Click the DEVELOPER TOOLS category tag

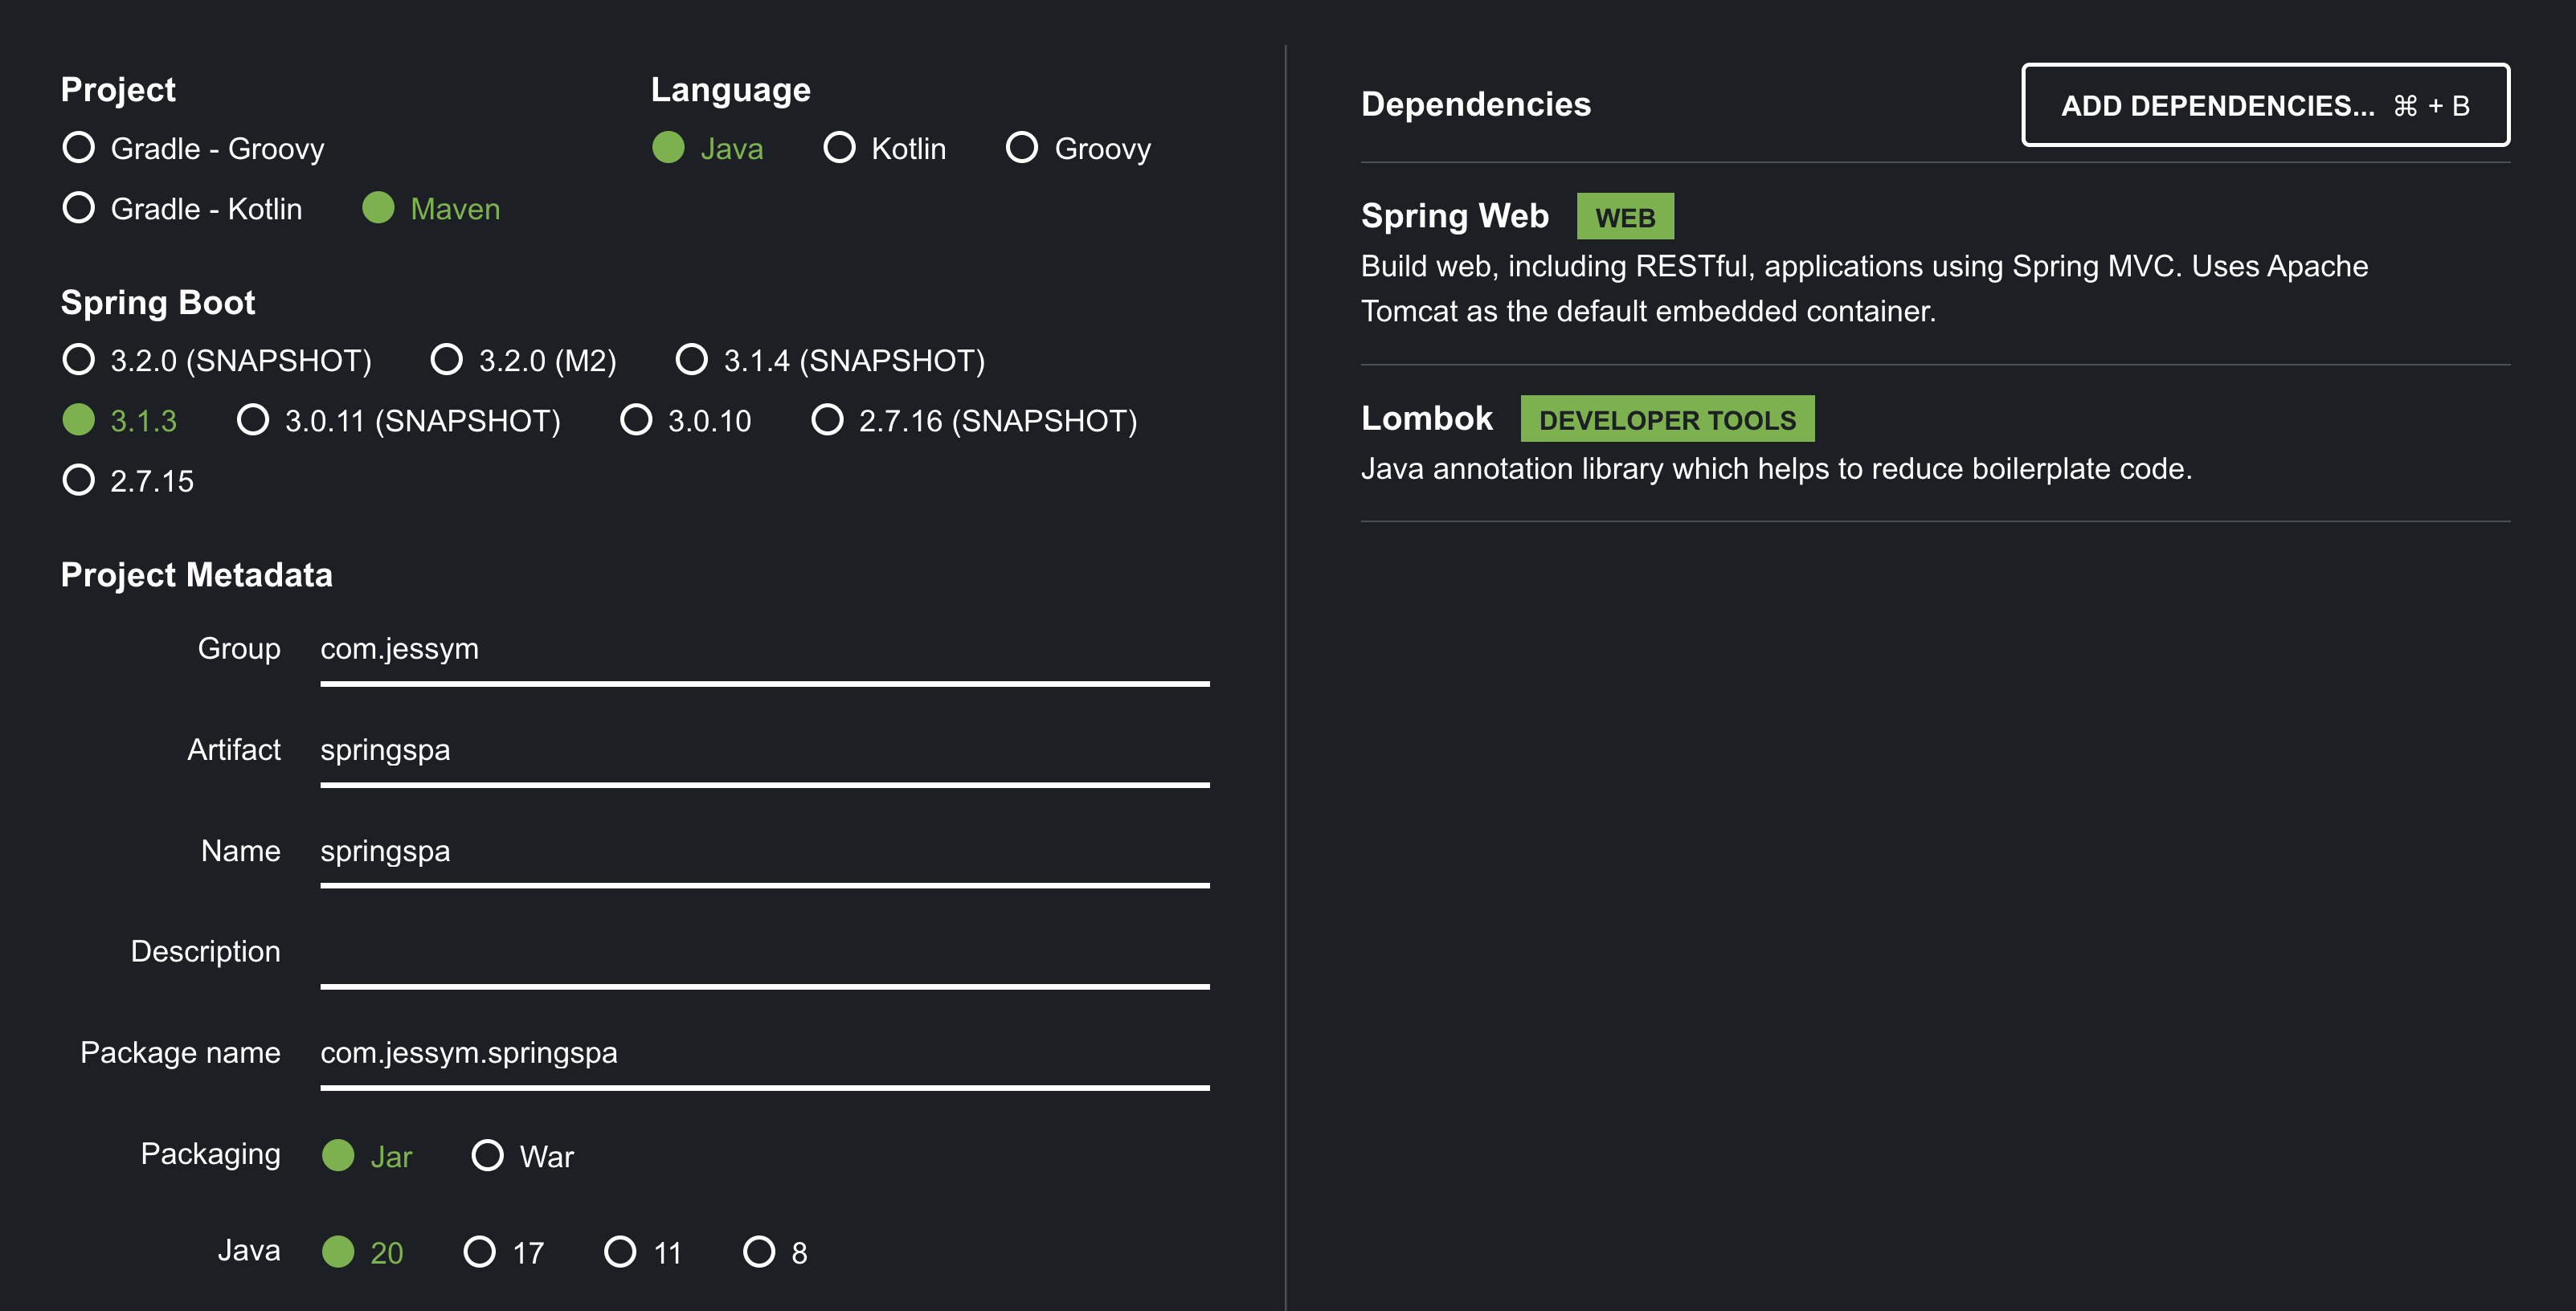pyautogui.click(x=1667, y=419)
